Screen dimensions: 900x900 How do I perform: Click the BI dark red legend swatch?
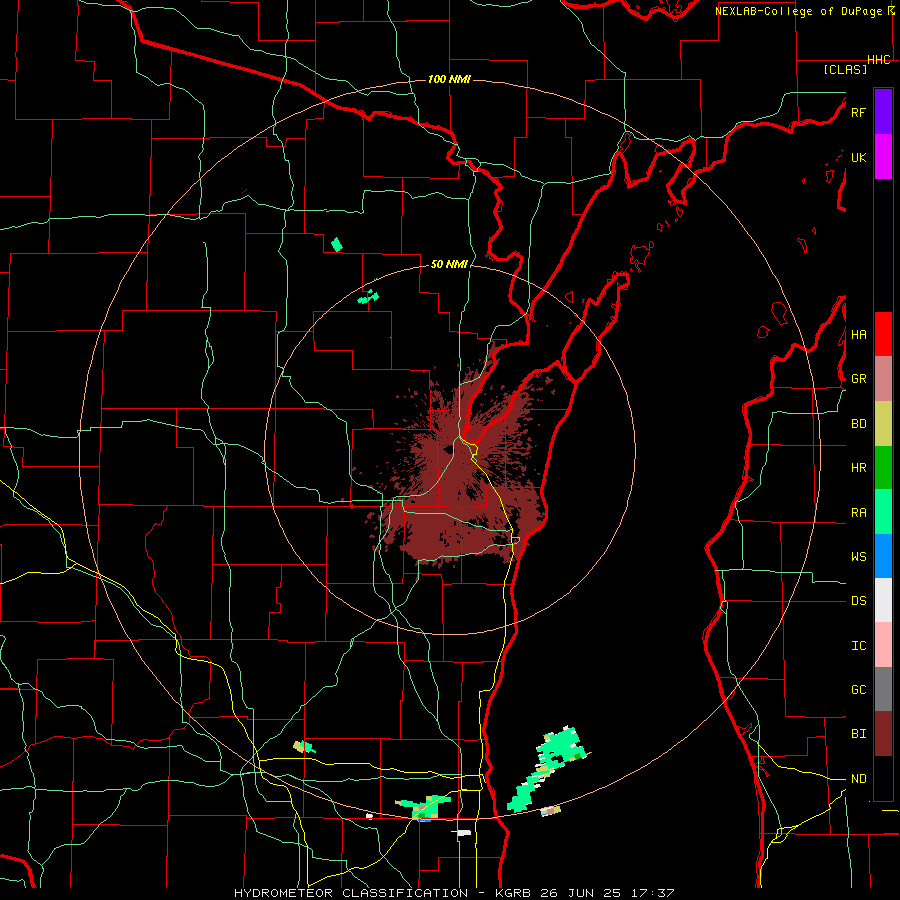pos(883,734)
